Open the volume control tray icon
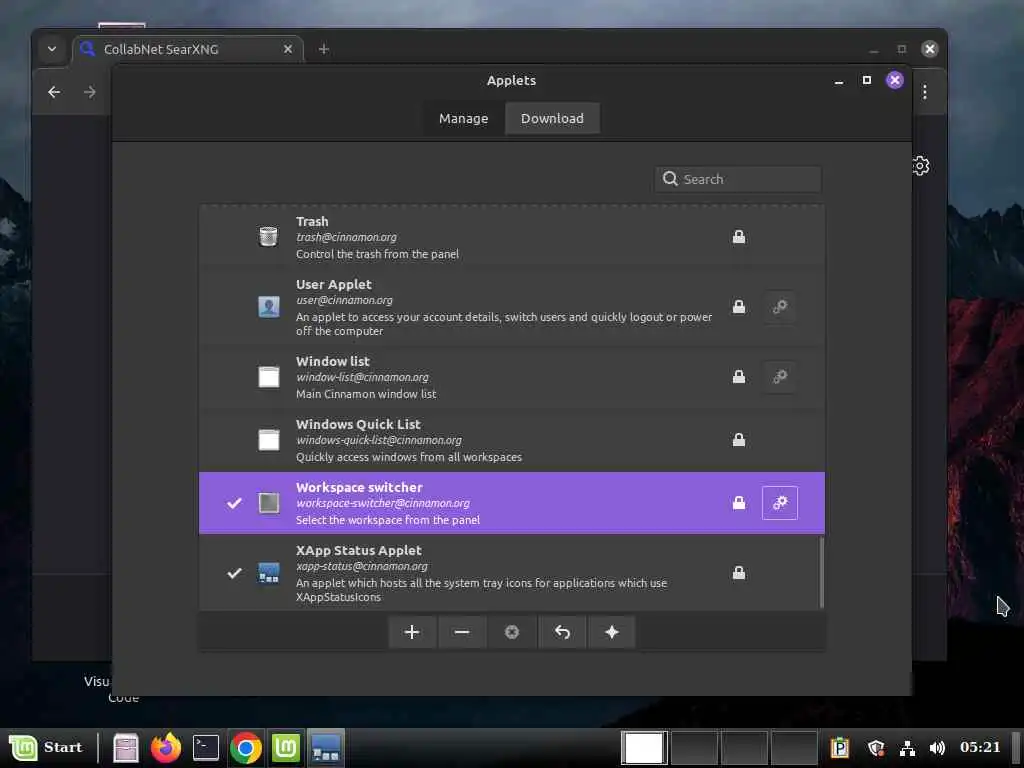 pos(937,748)
